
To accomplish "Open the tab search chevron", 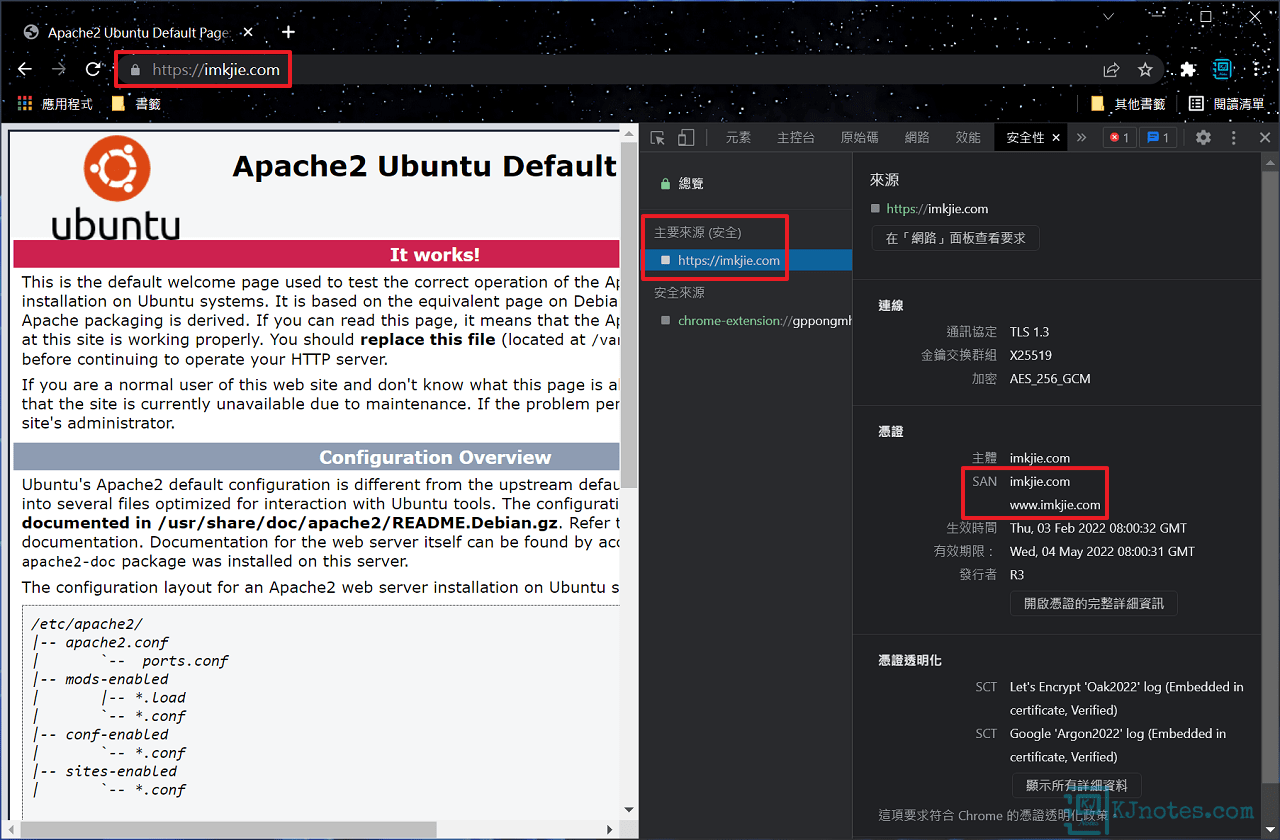I will pos(1108,17).
